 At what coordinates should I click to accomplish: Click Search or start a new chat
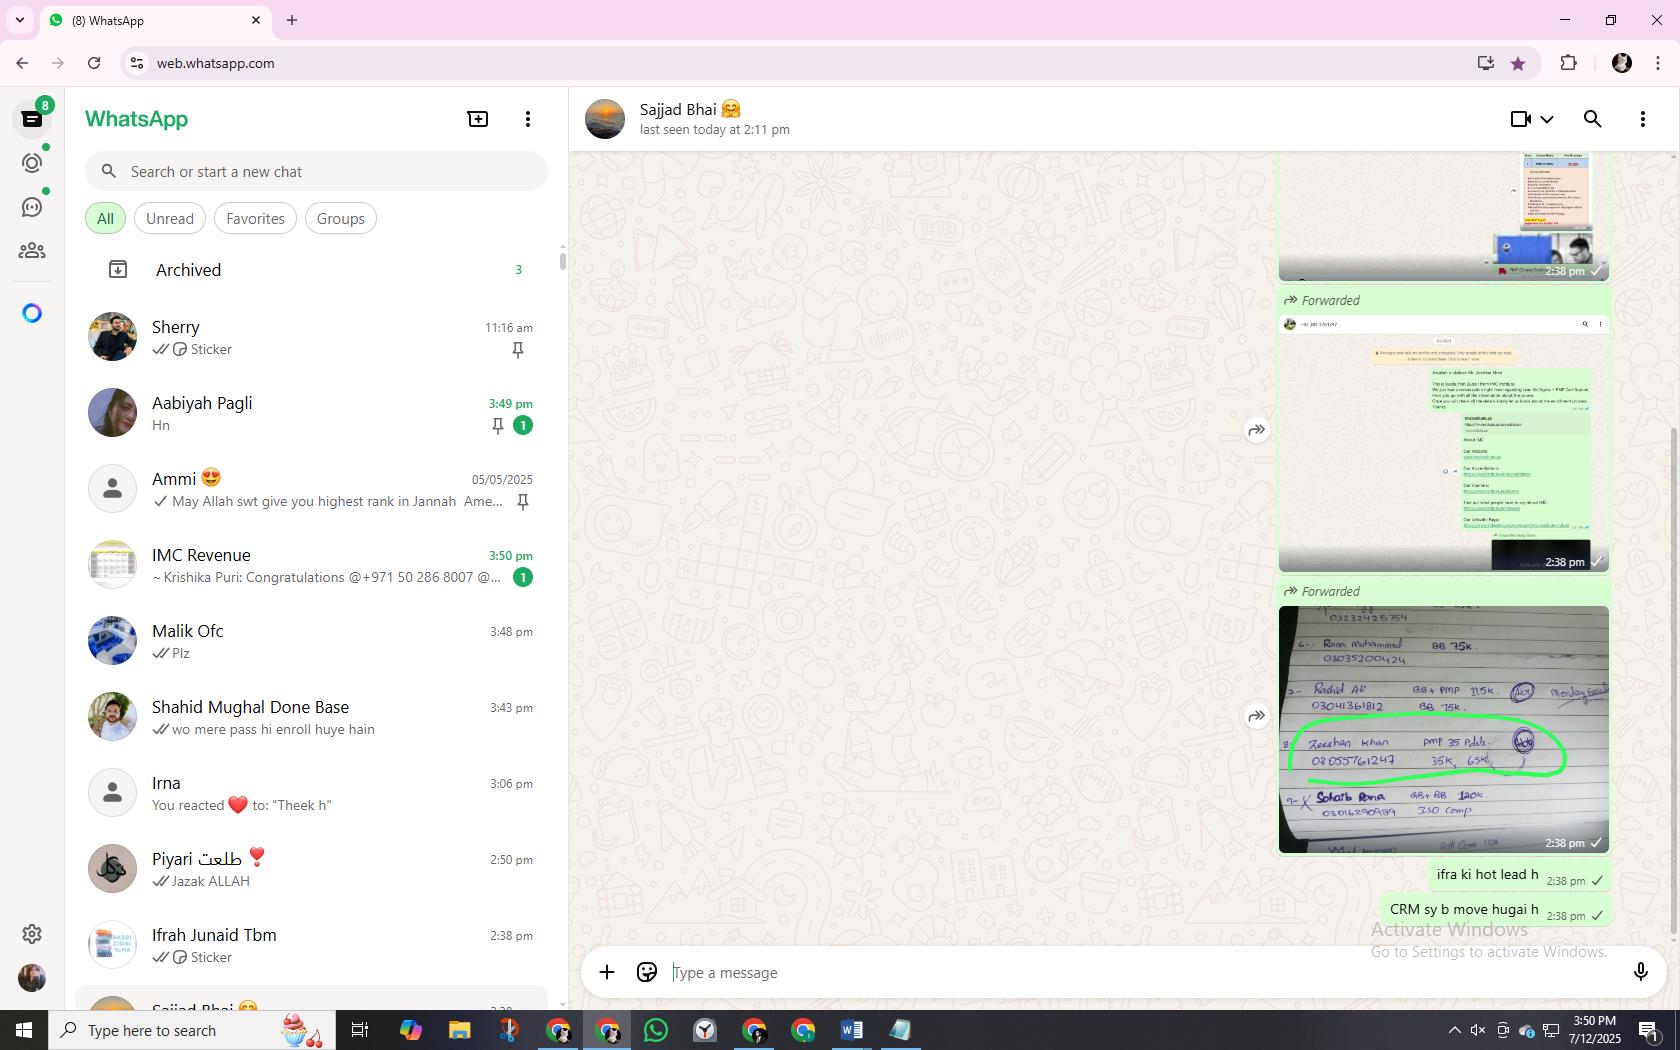click(316, 171)
